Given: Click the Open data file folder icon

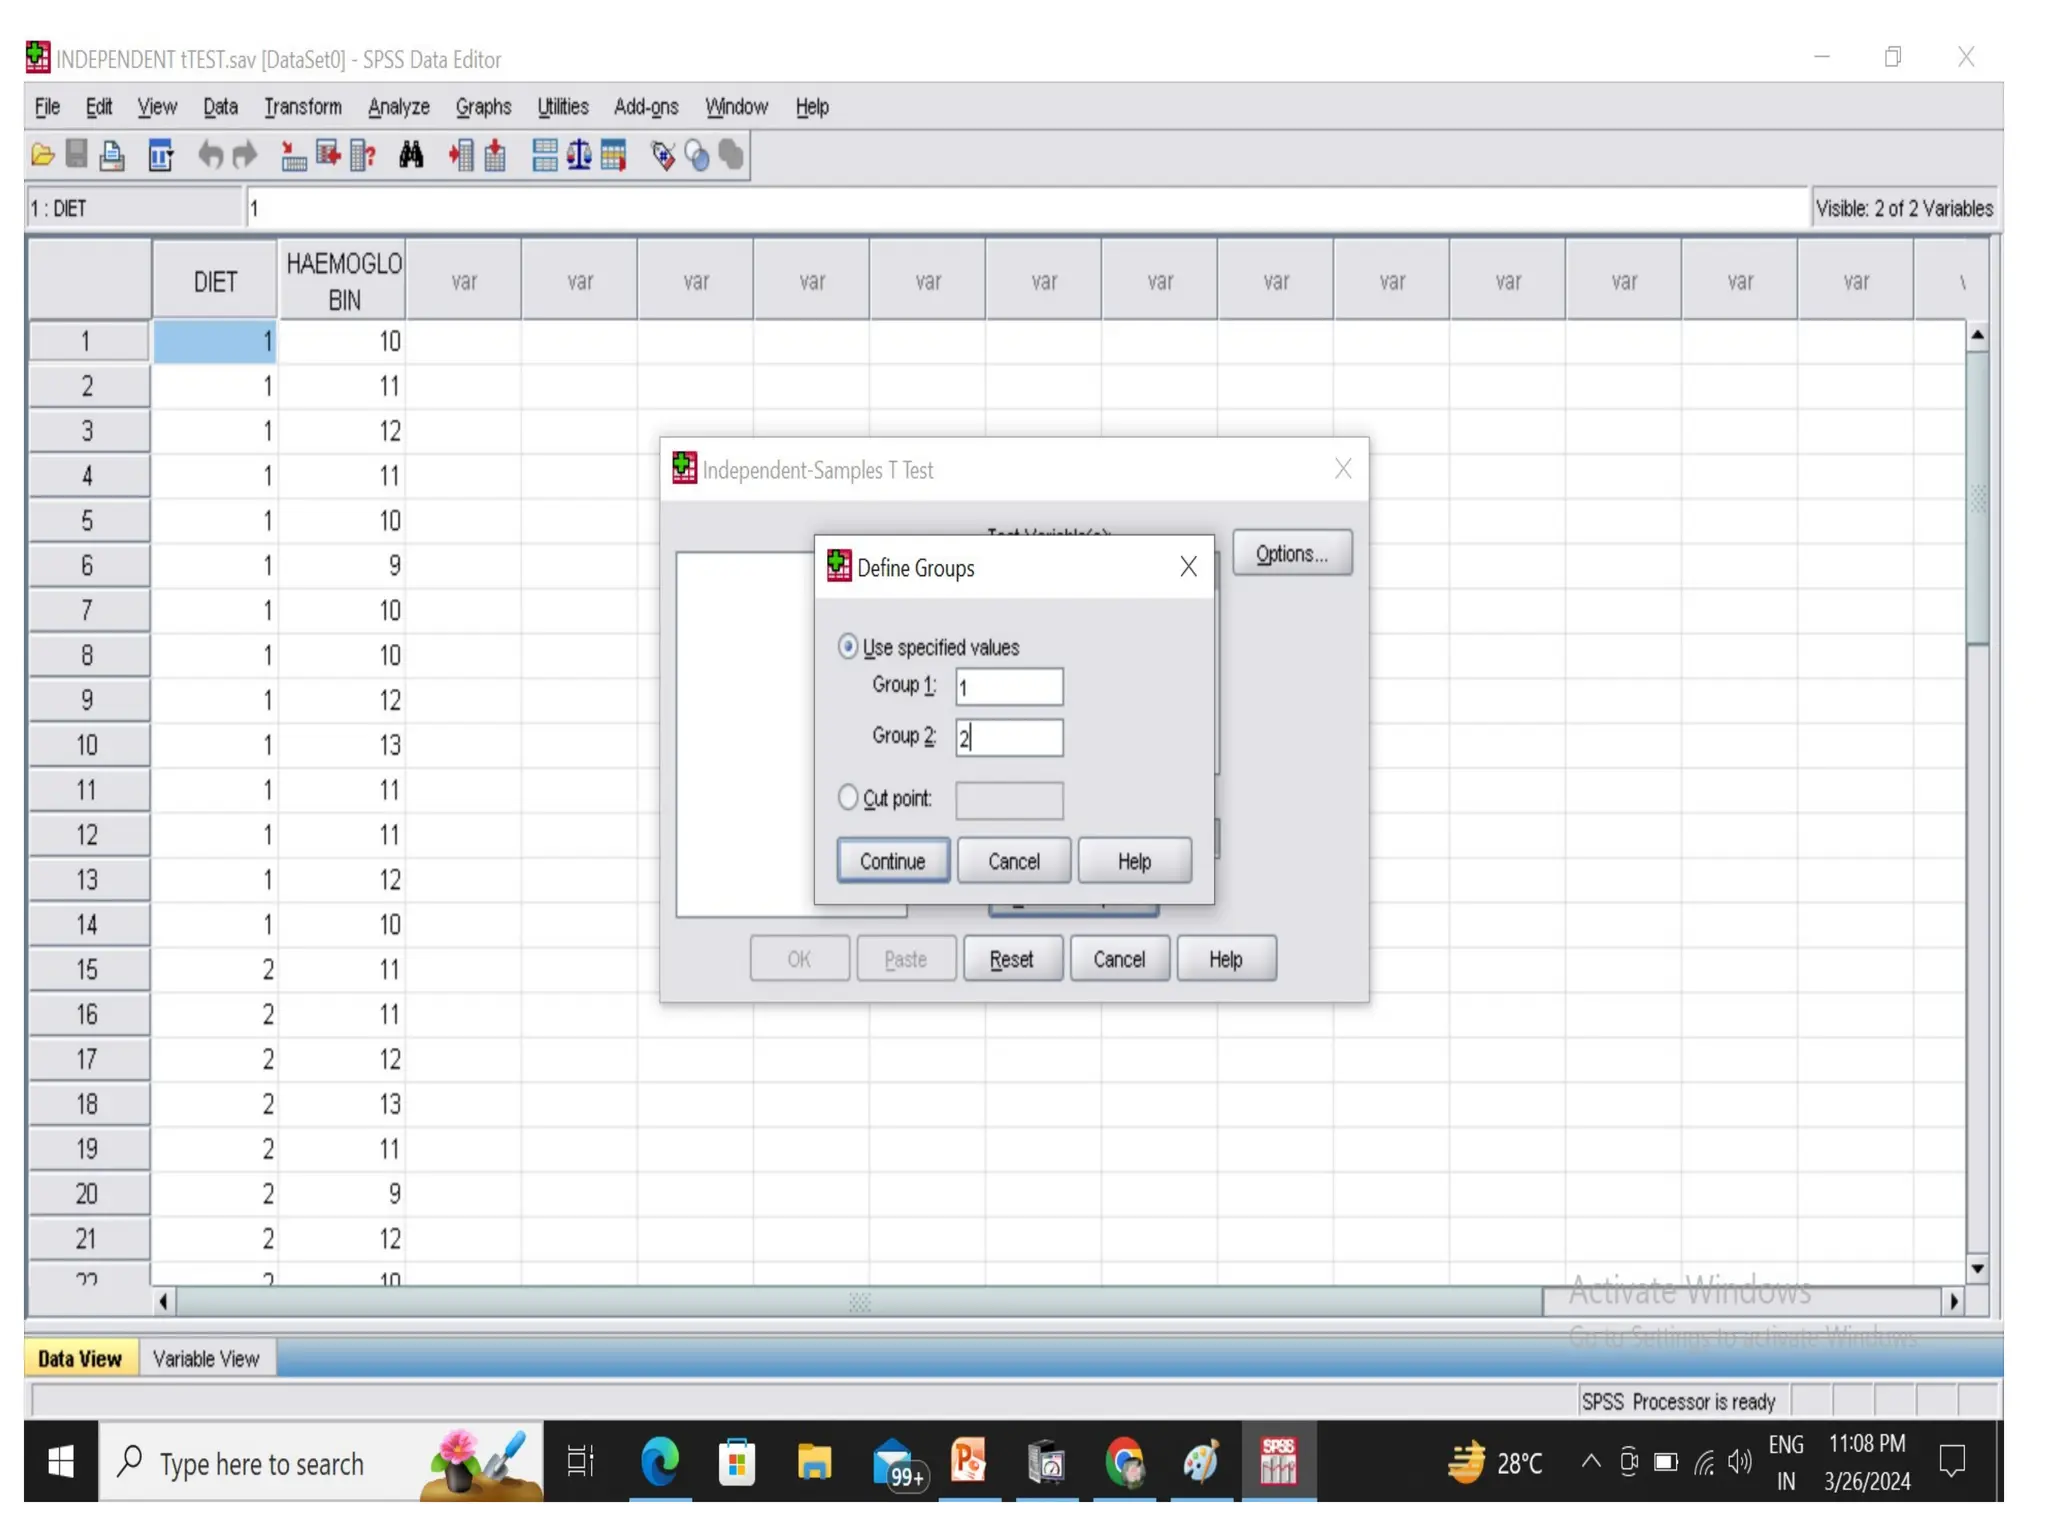Looking at the screenshot, I should click(42, 155).
